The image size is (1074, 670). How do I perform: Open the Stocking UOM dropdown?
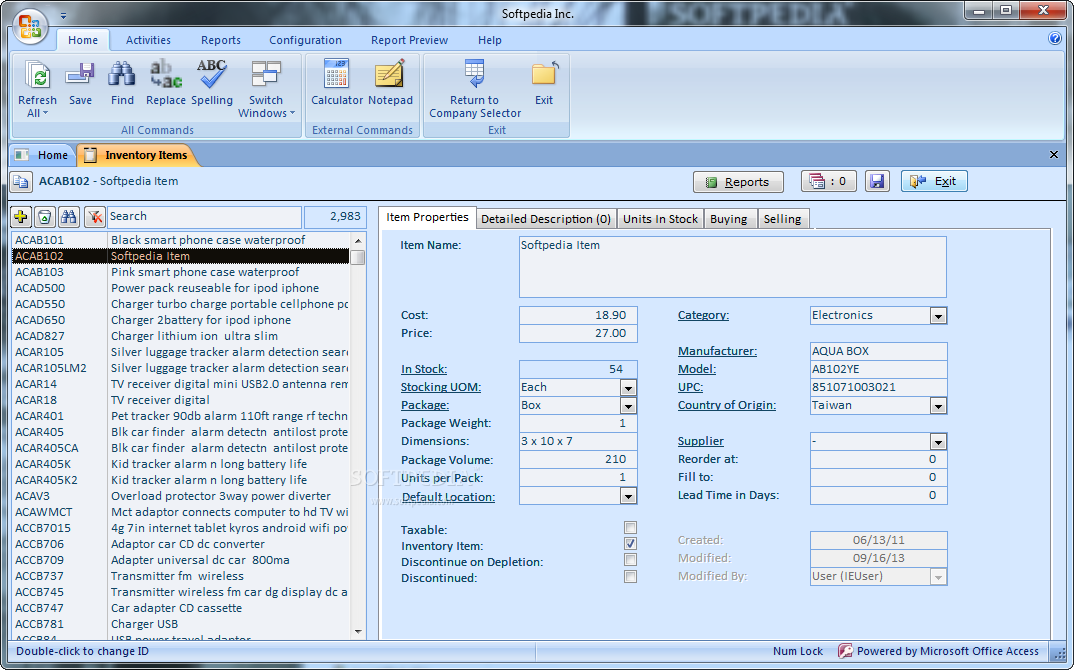tap(628, 388)
